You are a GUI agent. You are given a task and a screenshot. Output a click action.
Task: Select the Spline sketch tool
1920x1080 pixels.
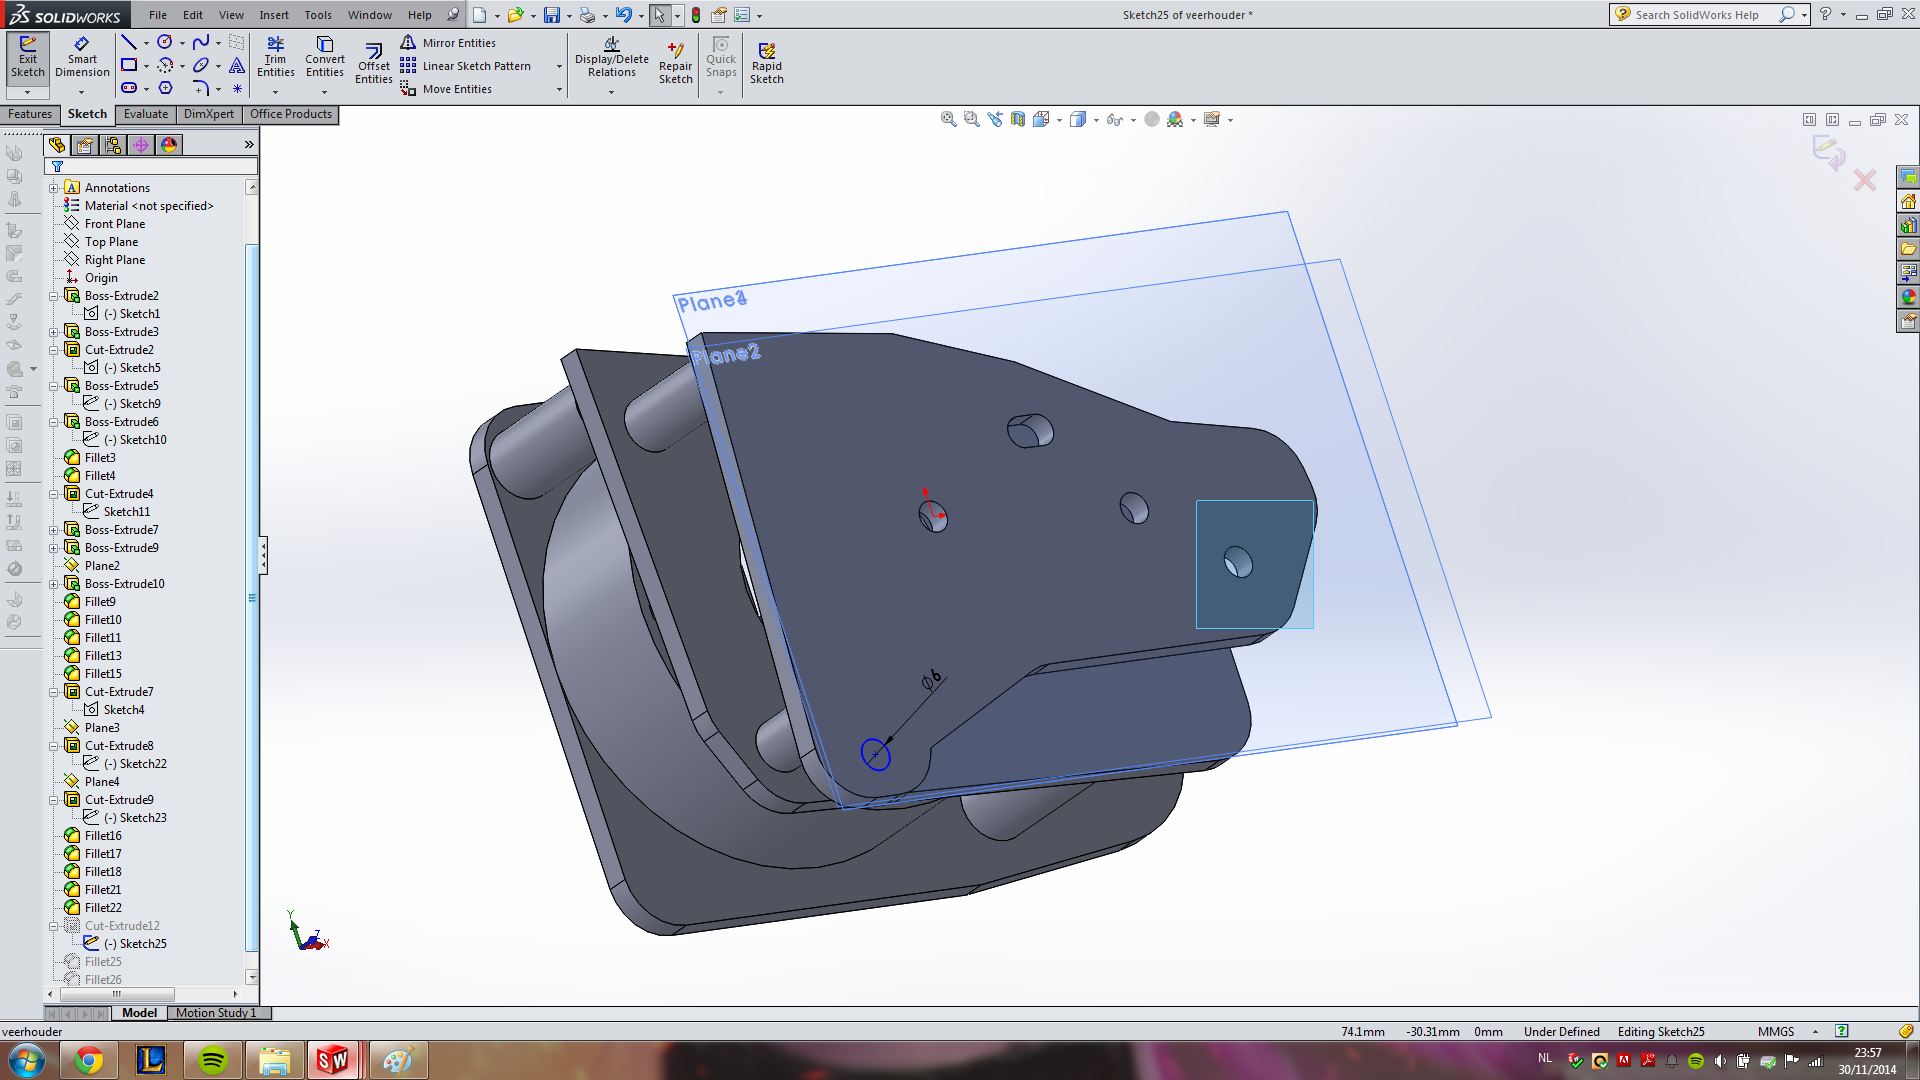[201, 42]
